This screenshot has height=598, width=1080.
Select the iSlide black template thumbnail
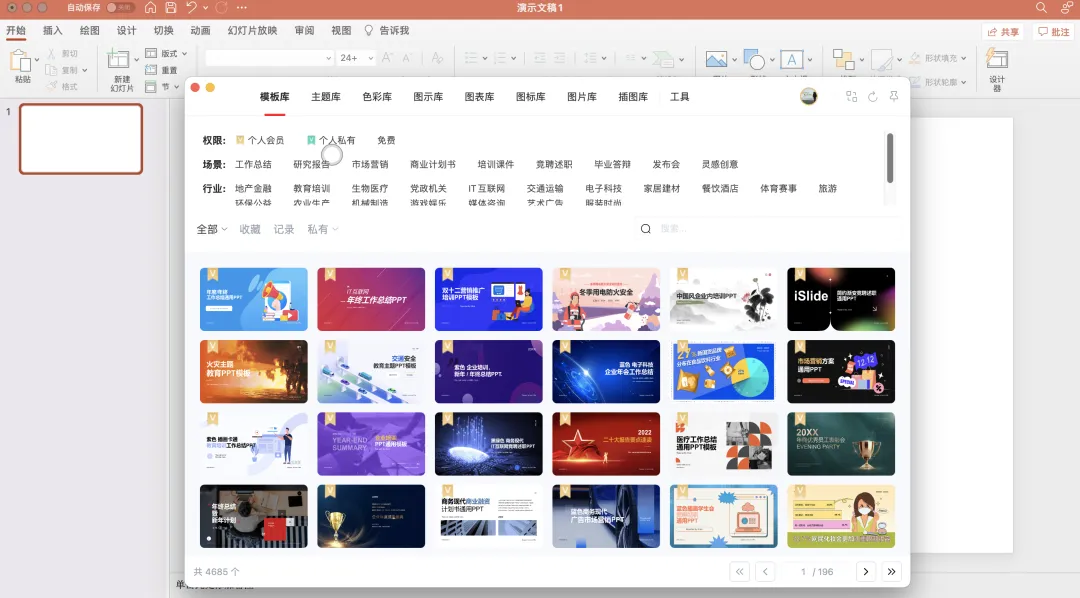(841, 299)
